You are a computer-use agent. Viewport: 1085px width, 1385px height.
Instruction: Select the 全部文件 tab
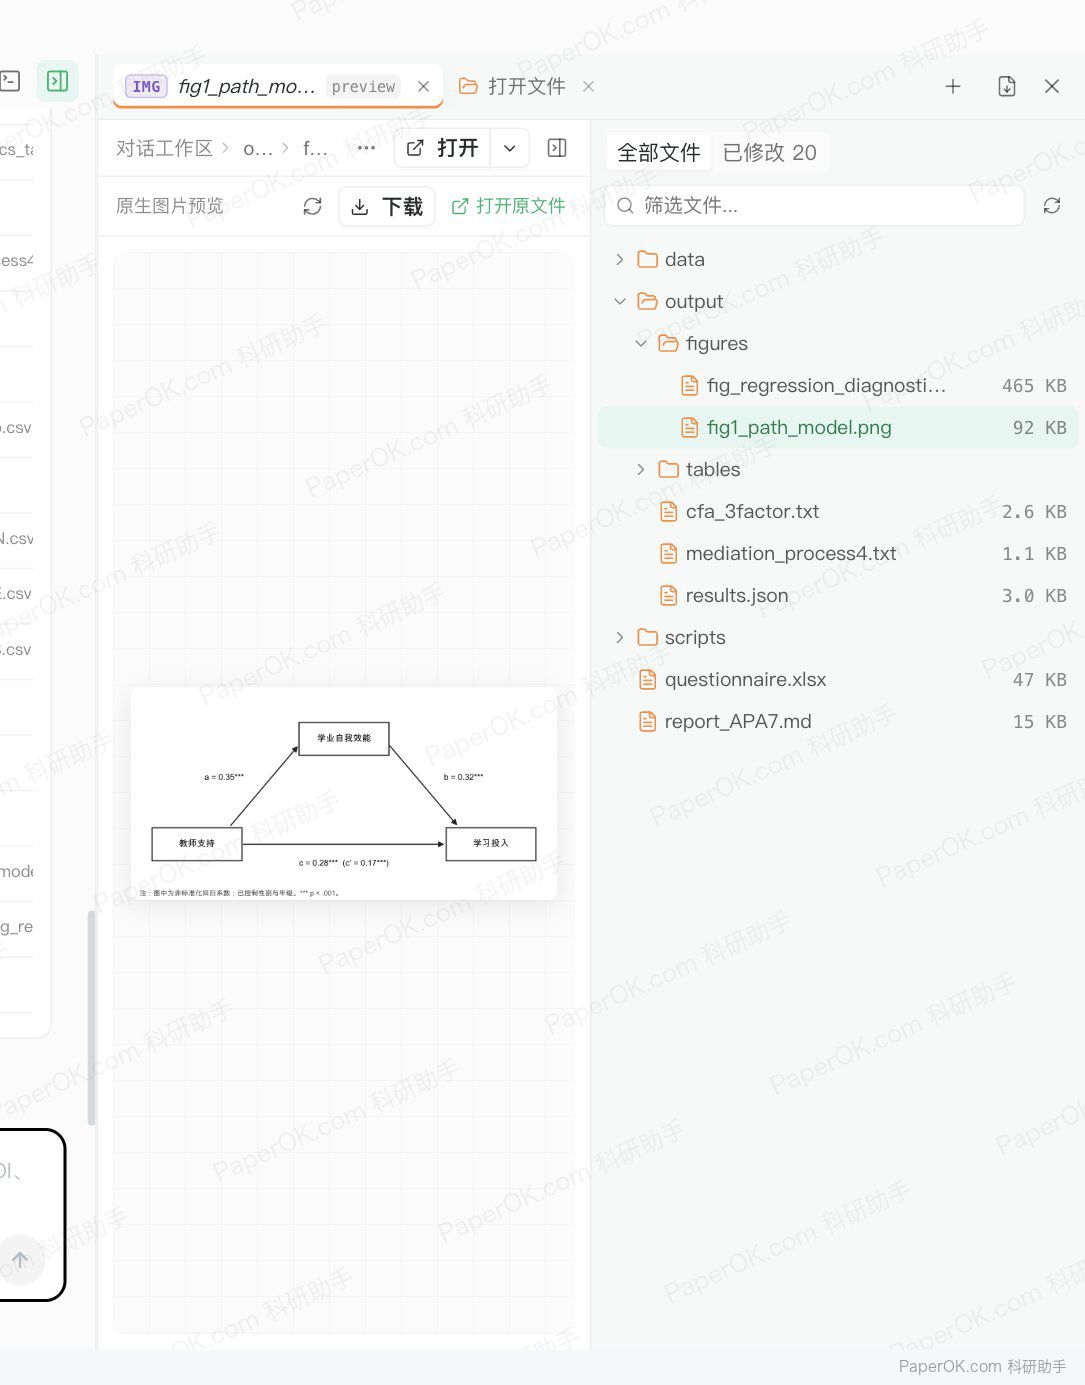(658, 152)
